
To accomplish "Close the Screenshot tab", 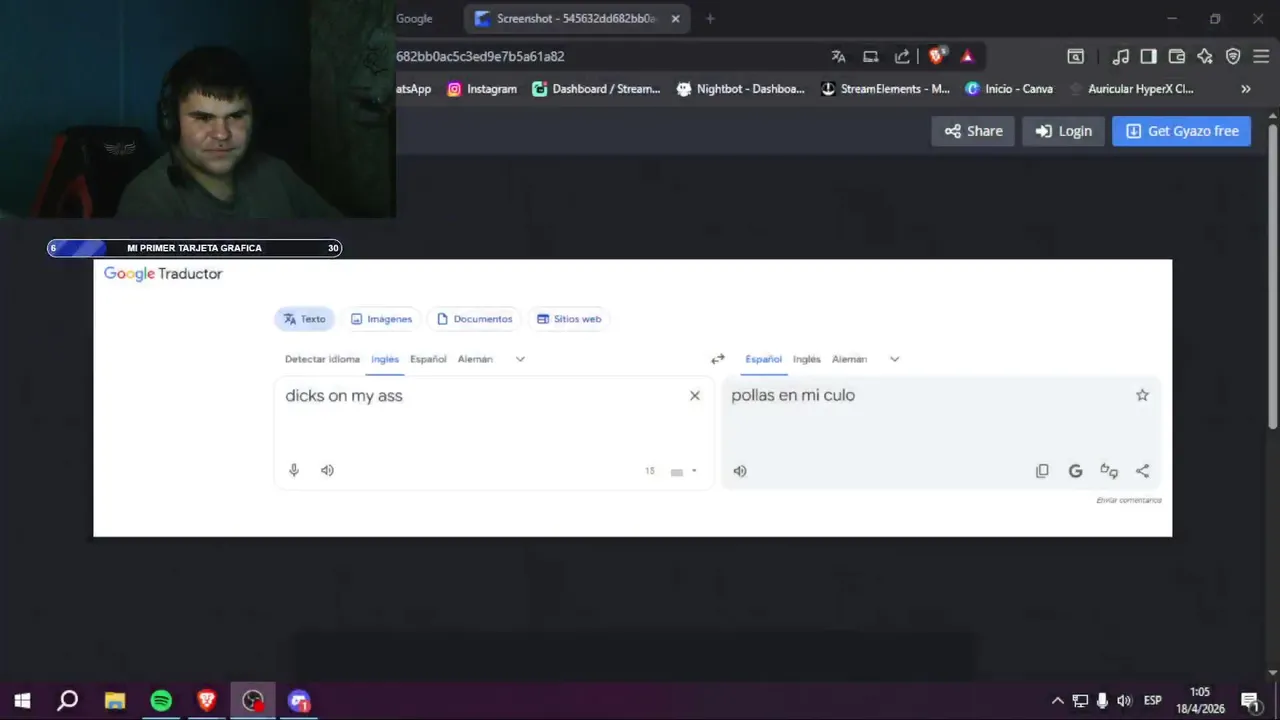I will tap(676, 18).
